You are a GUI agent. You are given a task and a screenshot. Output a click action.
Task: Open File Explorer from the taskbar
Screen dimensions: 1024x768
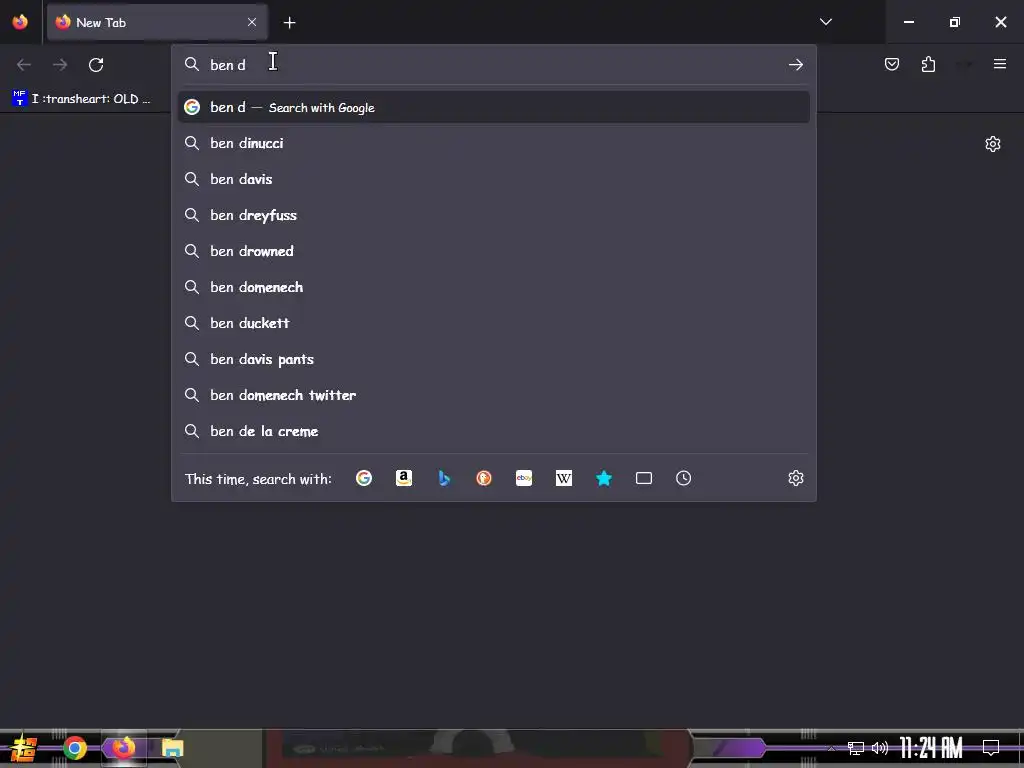[172, 748]
